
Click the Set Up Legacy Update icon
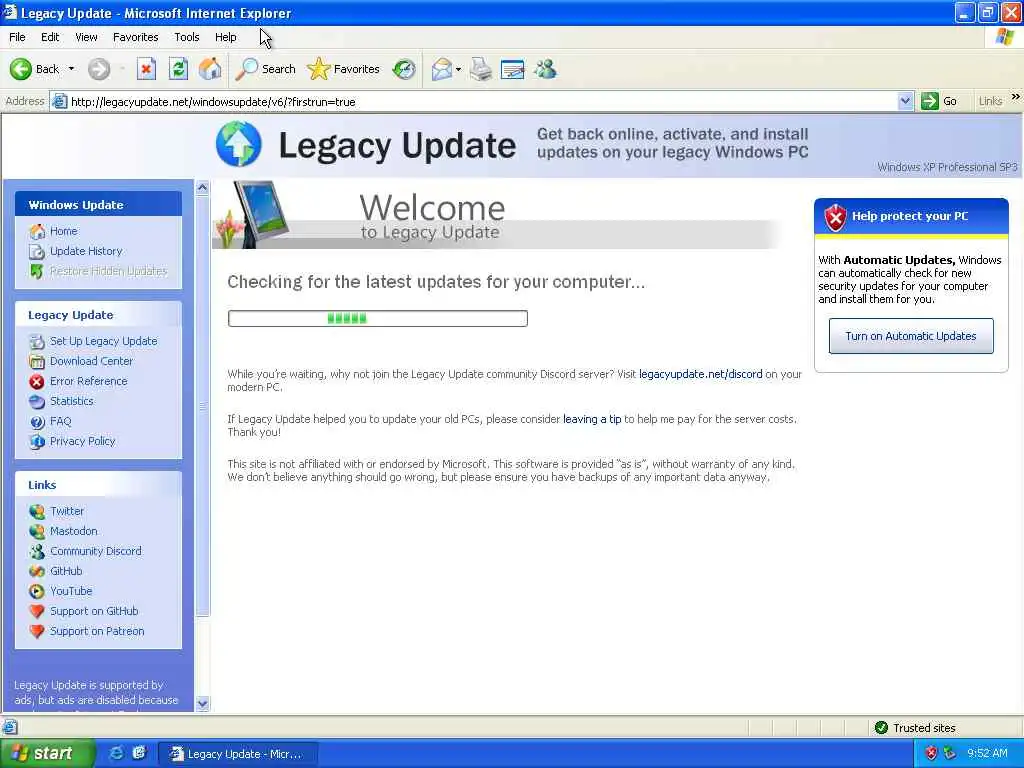tap(37, 341)
